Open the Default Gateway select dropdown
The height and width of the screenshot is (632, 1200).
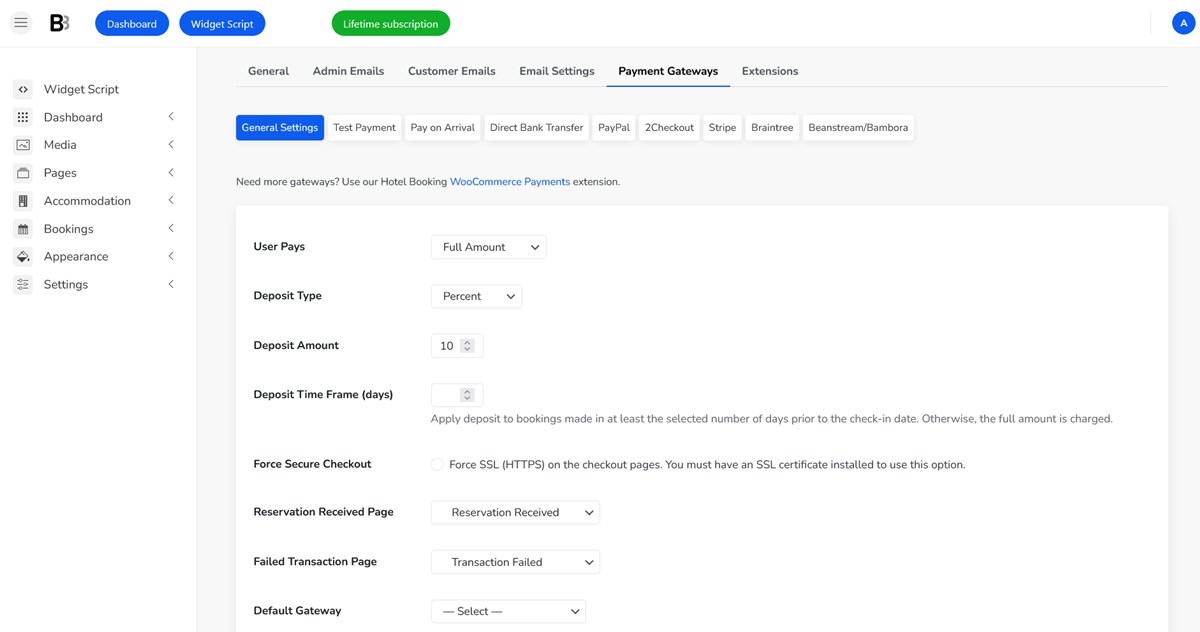tap(508, 611)
